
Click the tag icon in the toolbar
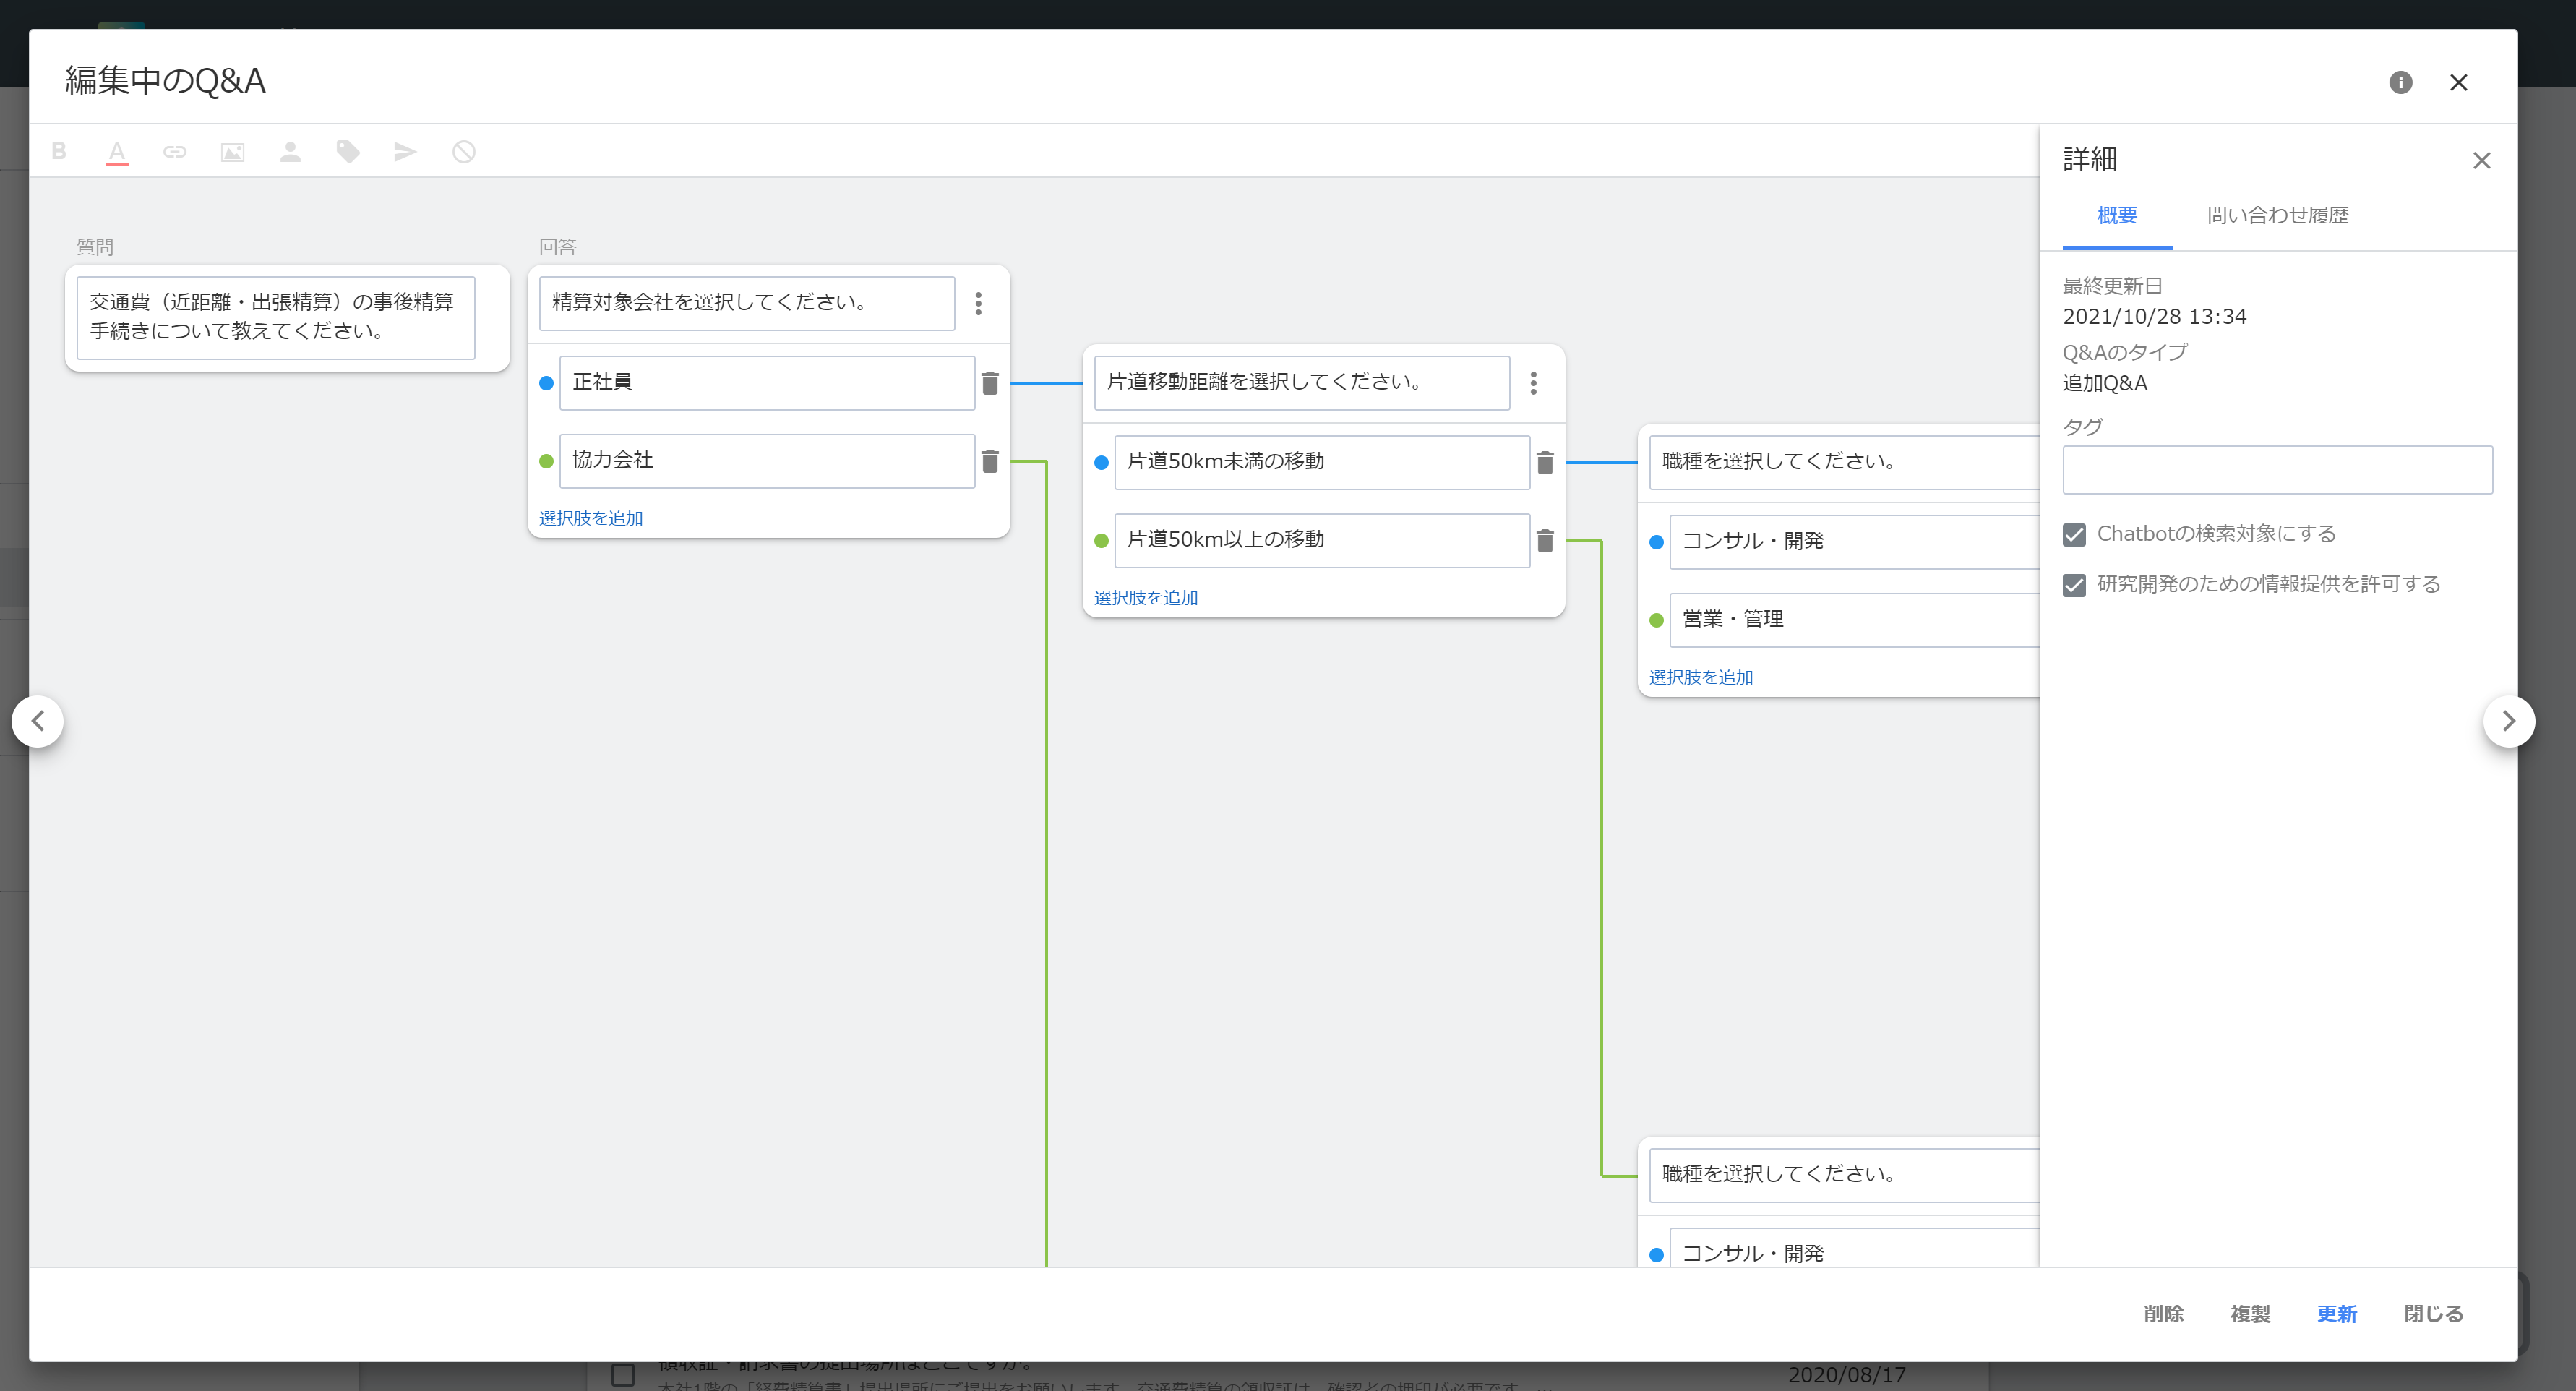coord(348,152)
